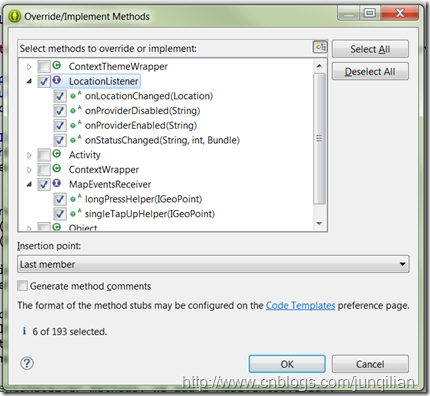This screenshot has height=396, width=430.
Task: Select the LocationListener tree row label
Action: [x=103, y=81]
